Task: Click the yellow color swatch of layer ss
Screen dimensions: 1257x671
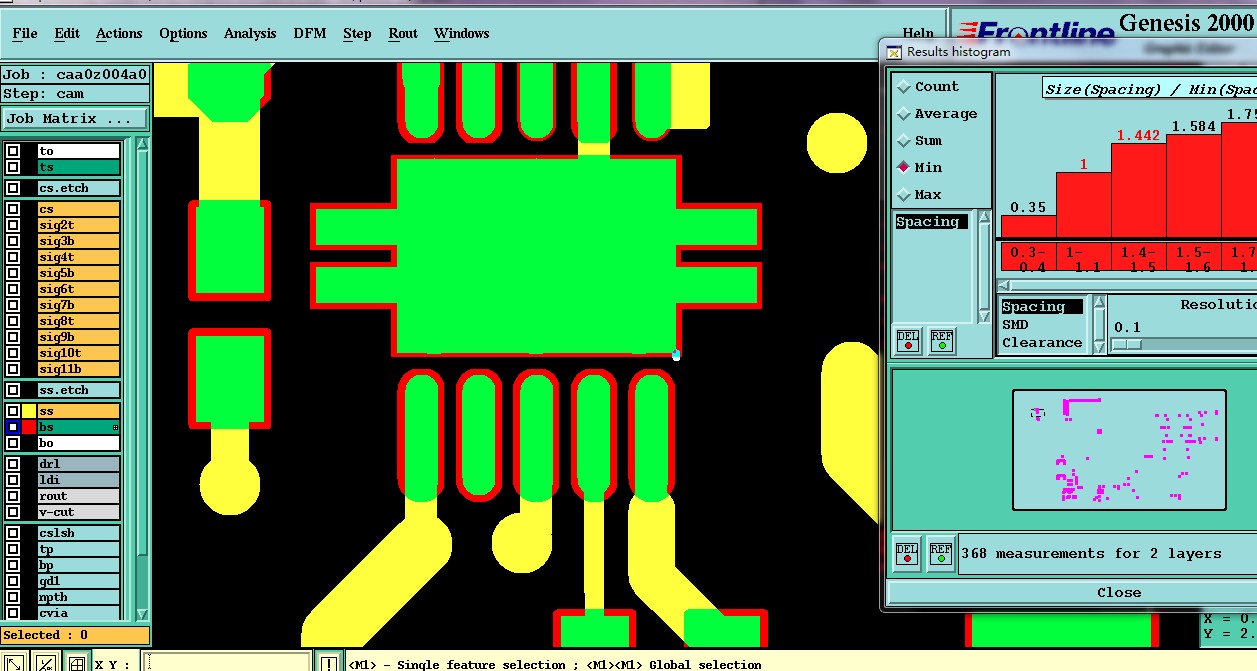Action: pos(29,412)
